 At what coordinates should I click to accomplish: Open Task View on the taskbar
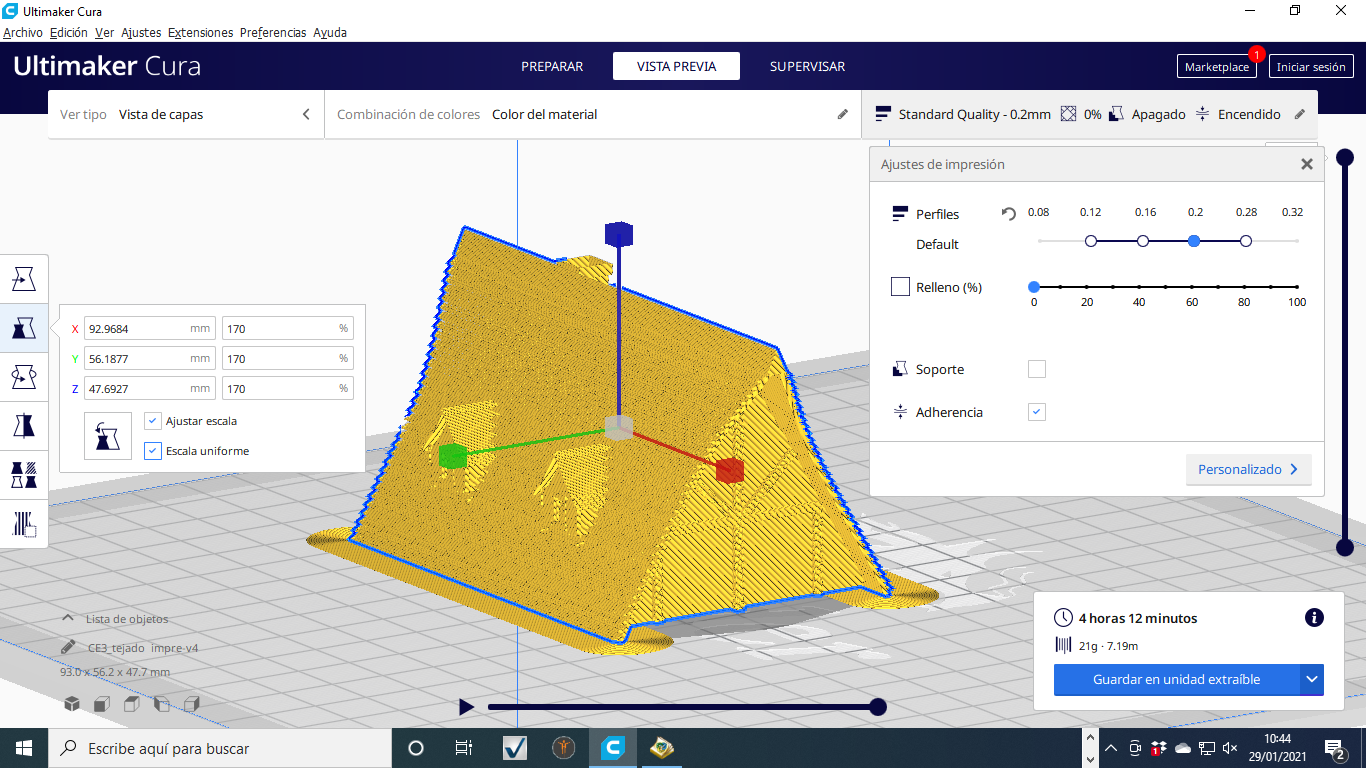point(464,747)
